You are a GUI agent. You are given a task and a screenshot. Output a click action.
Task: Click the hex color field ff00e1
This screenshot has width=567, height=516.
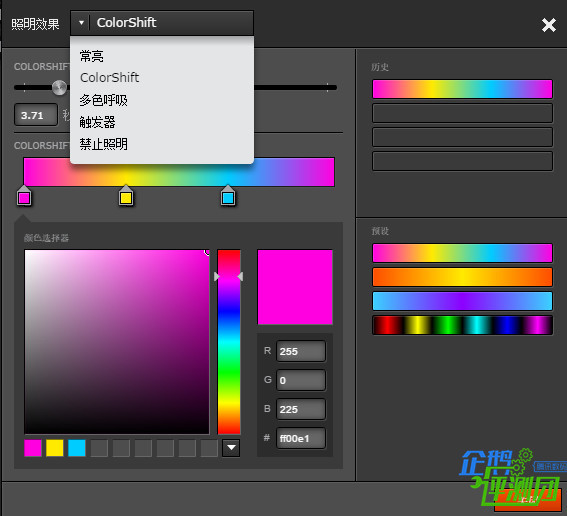pyautogui.click(x=301, y=438)
